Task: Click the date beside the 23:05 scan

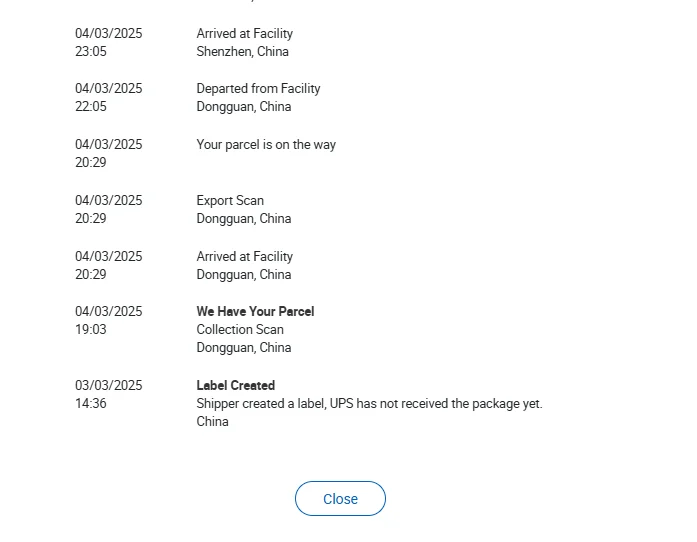Action: point(108,33)
